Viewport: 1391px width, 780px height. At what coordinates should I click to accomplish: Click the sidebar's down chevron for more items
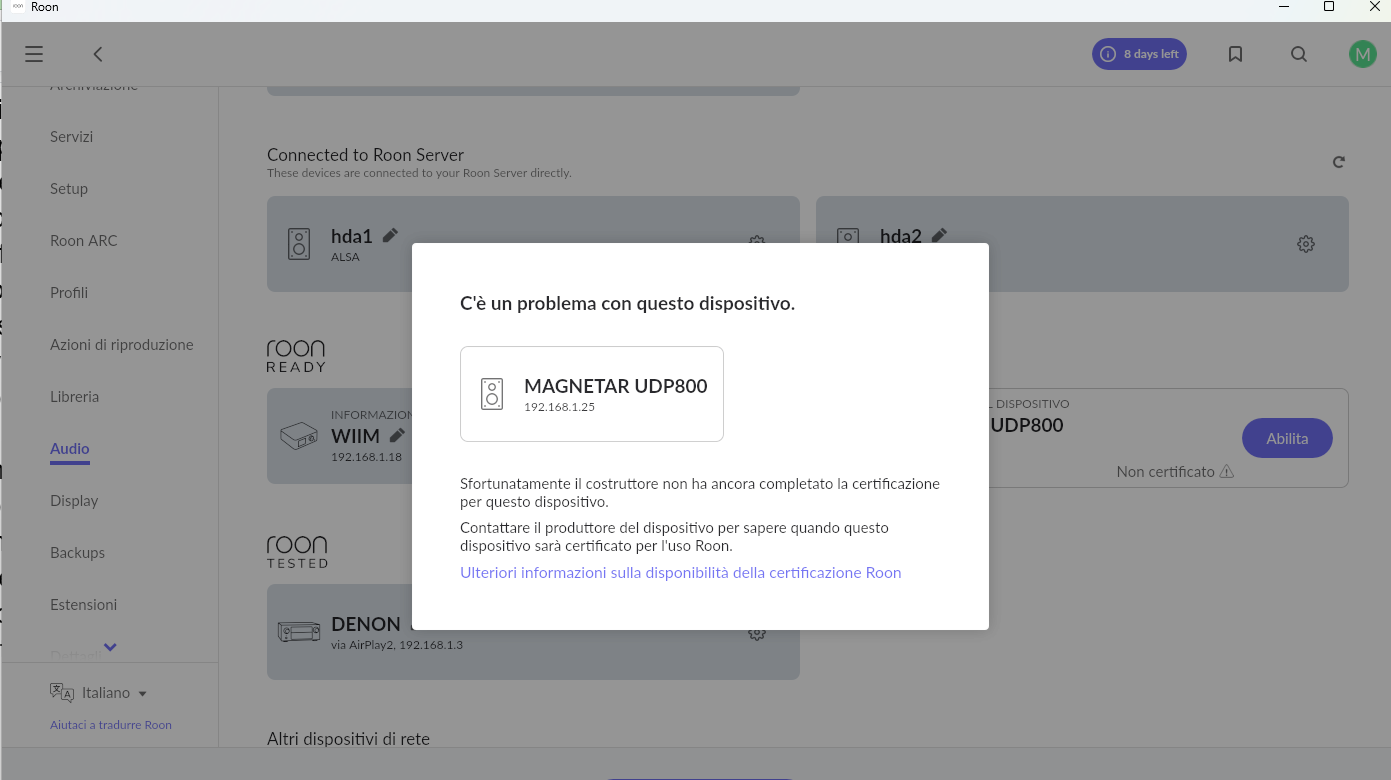110,647
